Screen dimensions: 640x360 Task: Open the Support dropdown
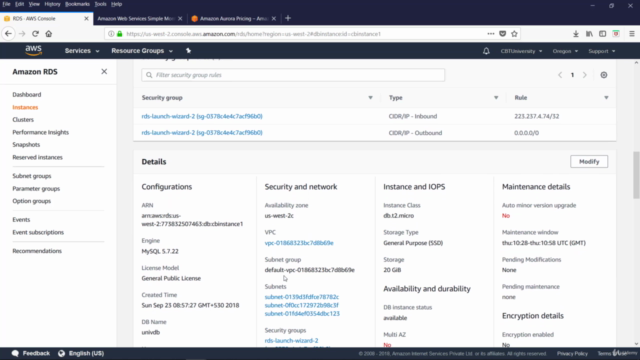tap(602, 51)
